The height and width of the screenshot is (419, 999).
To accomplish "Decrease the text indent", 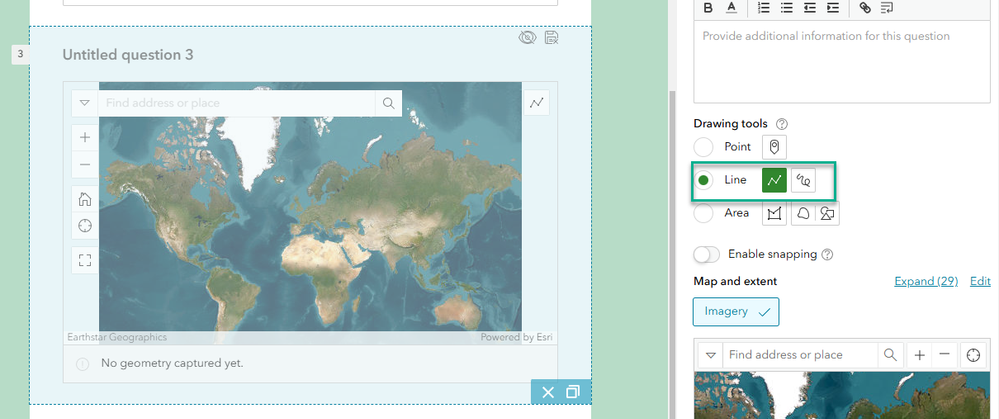I will click(810, 8).
